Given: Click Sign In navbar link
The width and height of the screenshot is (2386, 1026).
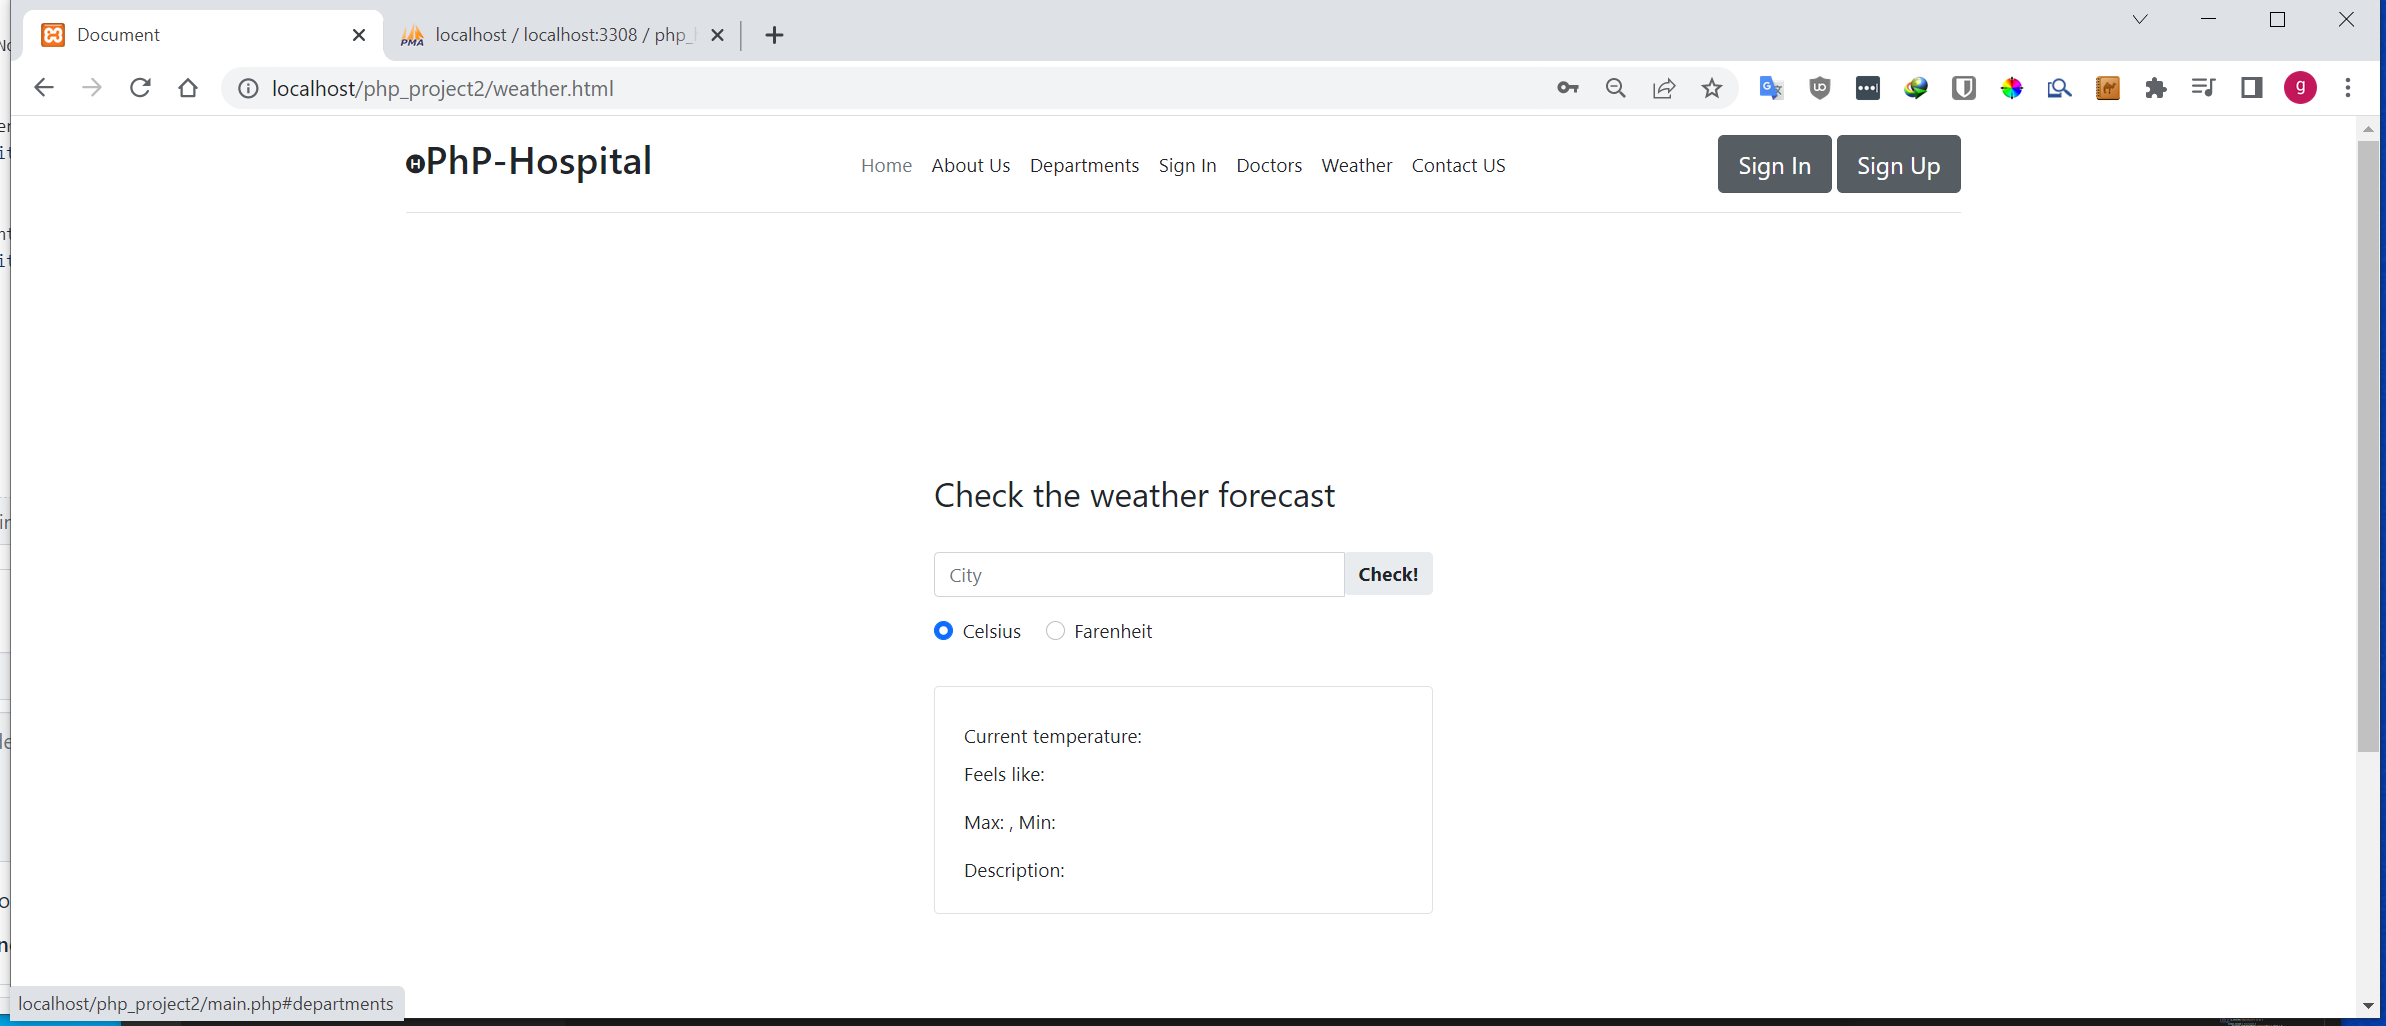Looking at the screenshot, I should 1187,165.
